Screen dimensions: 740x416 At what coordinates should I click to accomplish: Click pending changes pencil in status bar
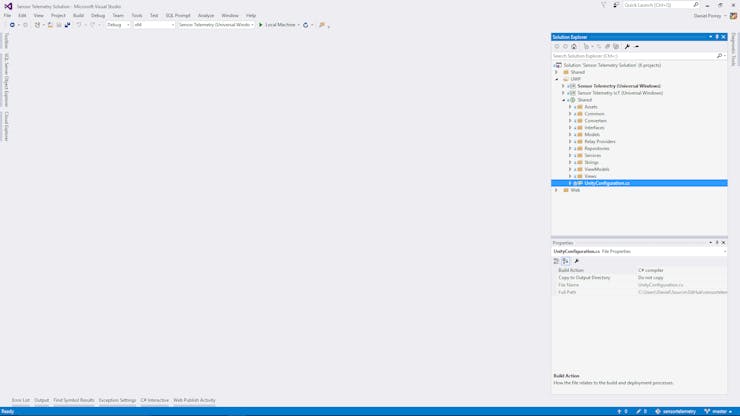pos(641,412)
